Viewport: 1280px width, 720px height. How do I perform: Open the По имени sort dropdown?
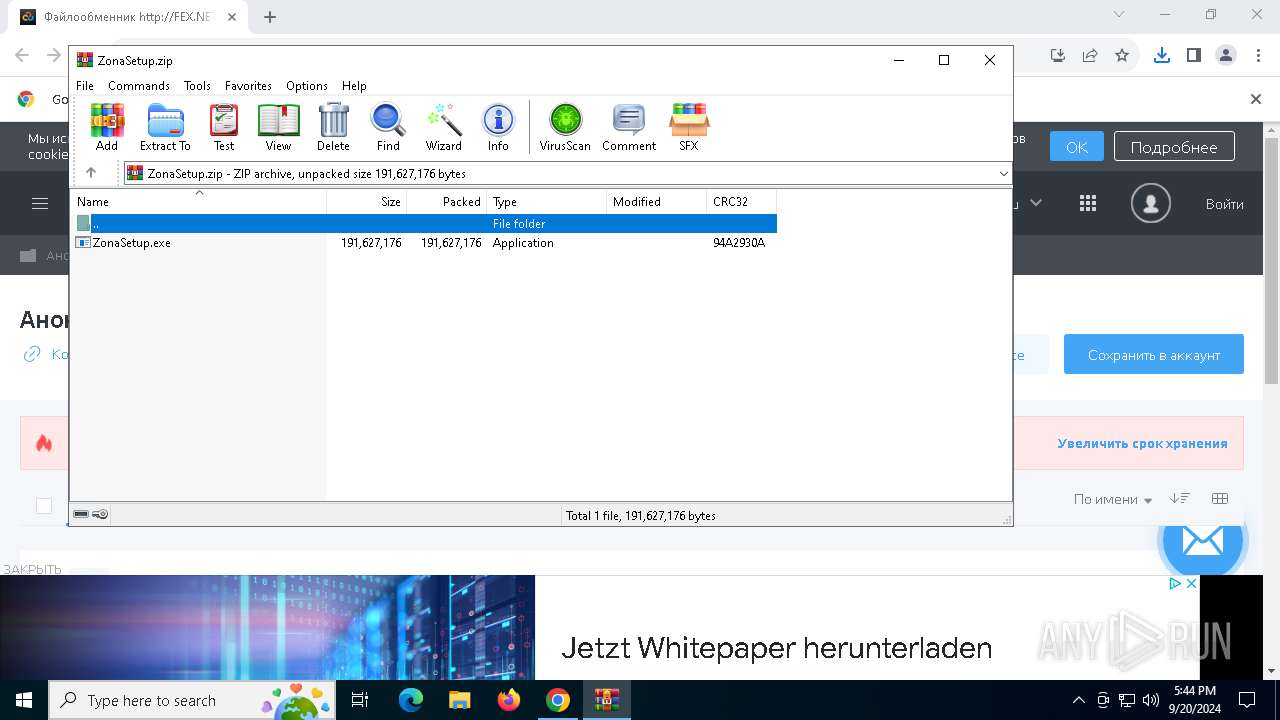[1113, 499]
